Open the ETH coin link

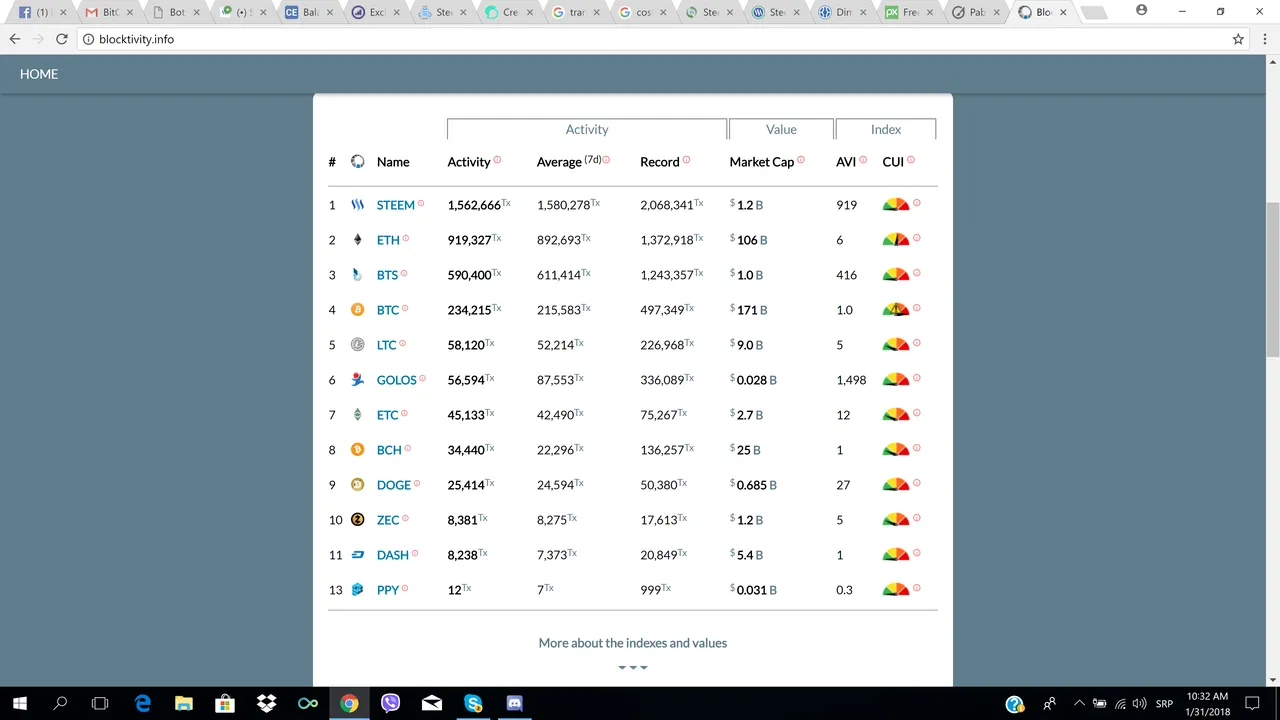point(388,240)
